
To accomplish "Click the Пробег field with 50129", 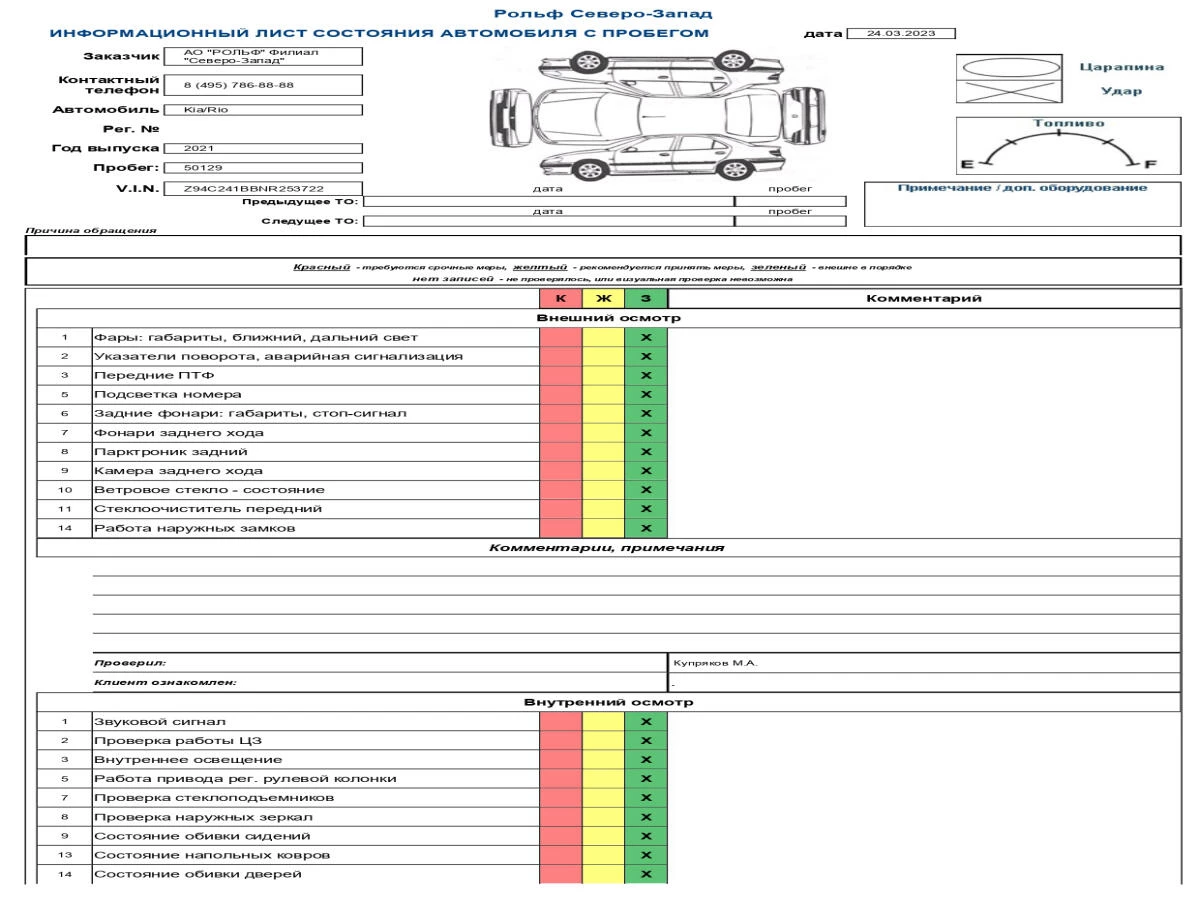I will (x=262, y=168).
